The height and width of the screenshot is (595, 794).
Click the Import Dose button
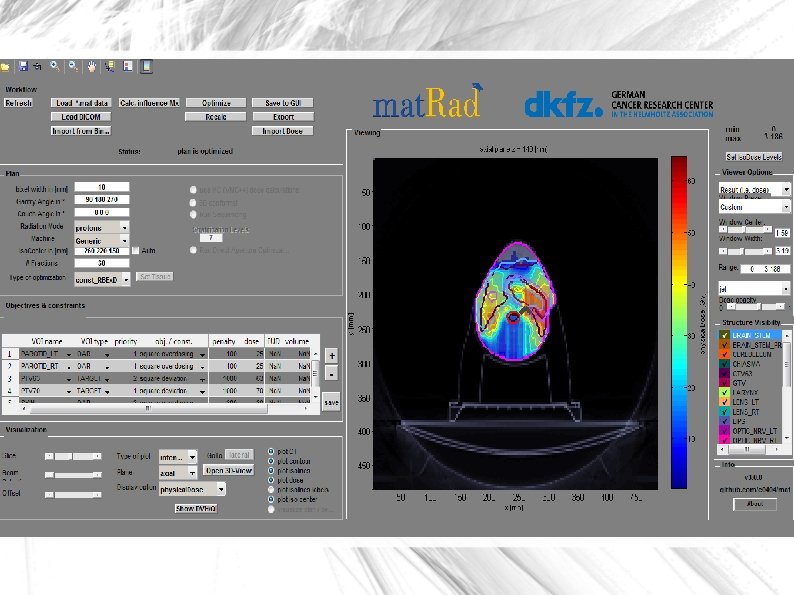[283, 131]
